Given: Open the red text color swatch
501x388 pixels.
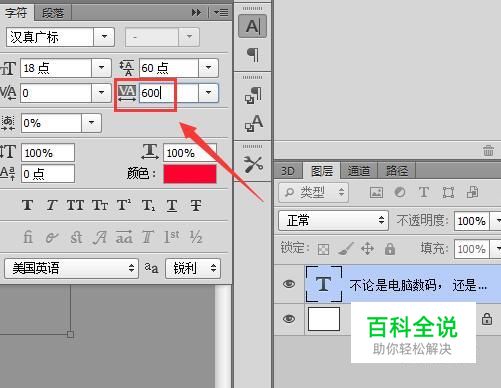Looking at the screenshot, I should pos(190,174).
